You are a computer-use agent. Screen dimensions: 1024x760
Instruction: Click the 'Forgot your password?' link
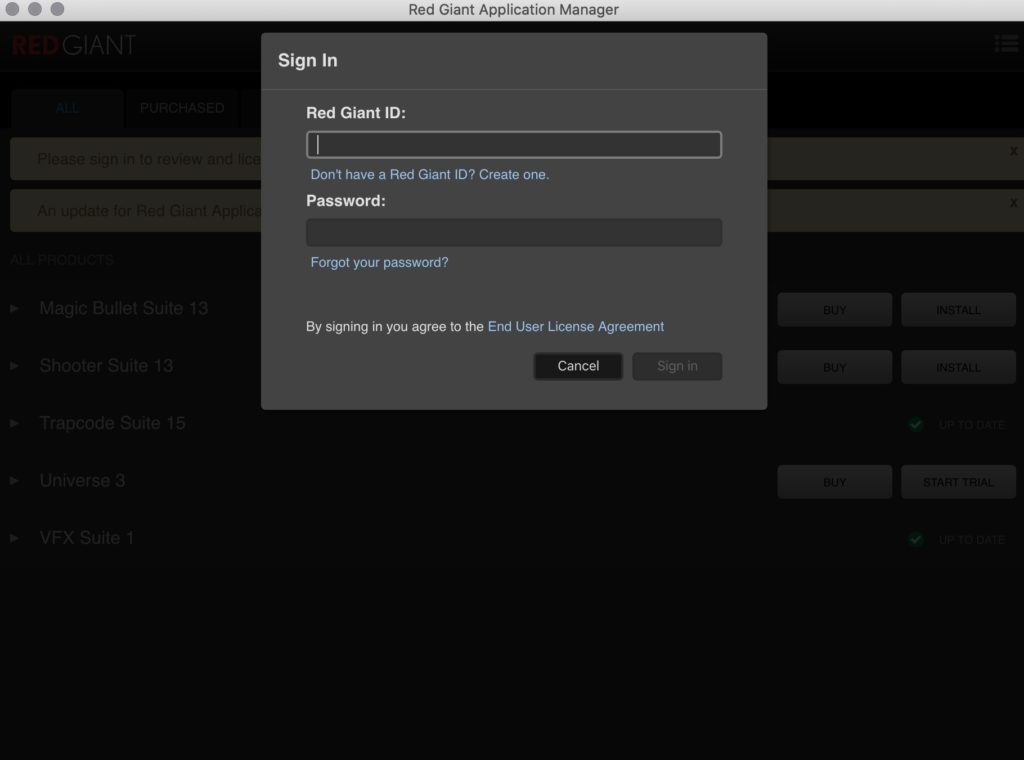[x=379, y=263]
